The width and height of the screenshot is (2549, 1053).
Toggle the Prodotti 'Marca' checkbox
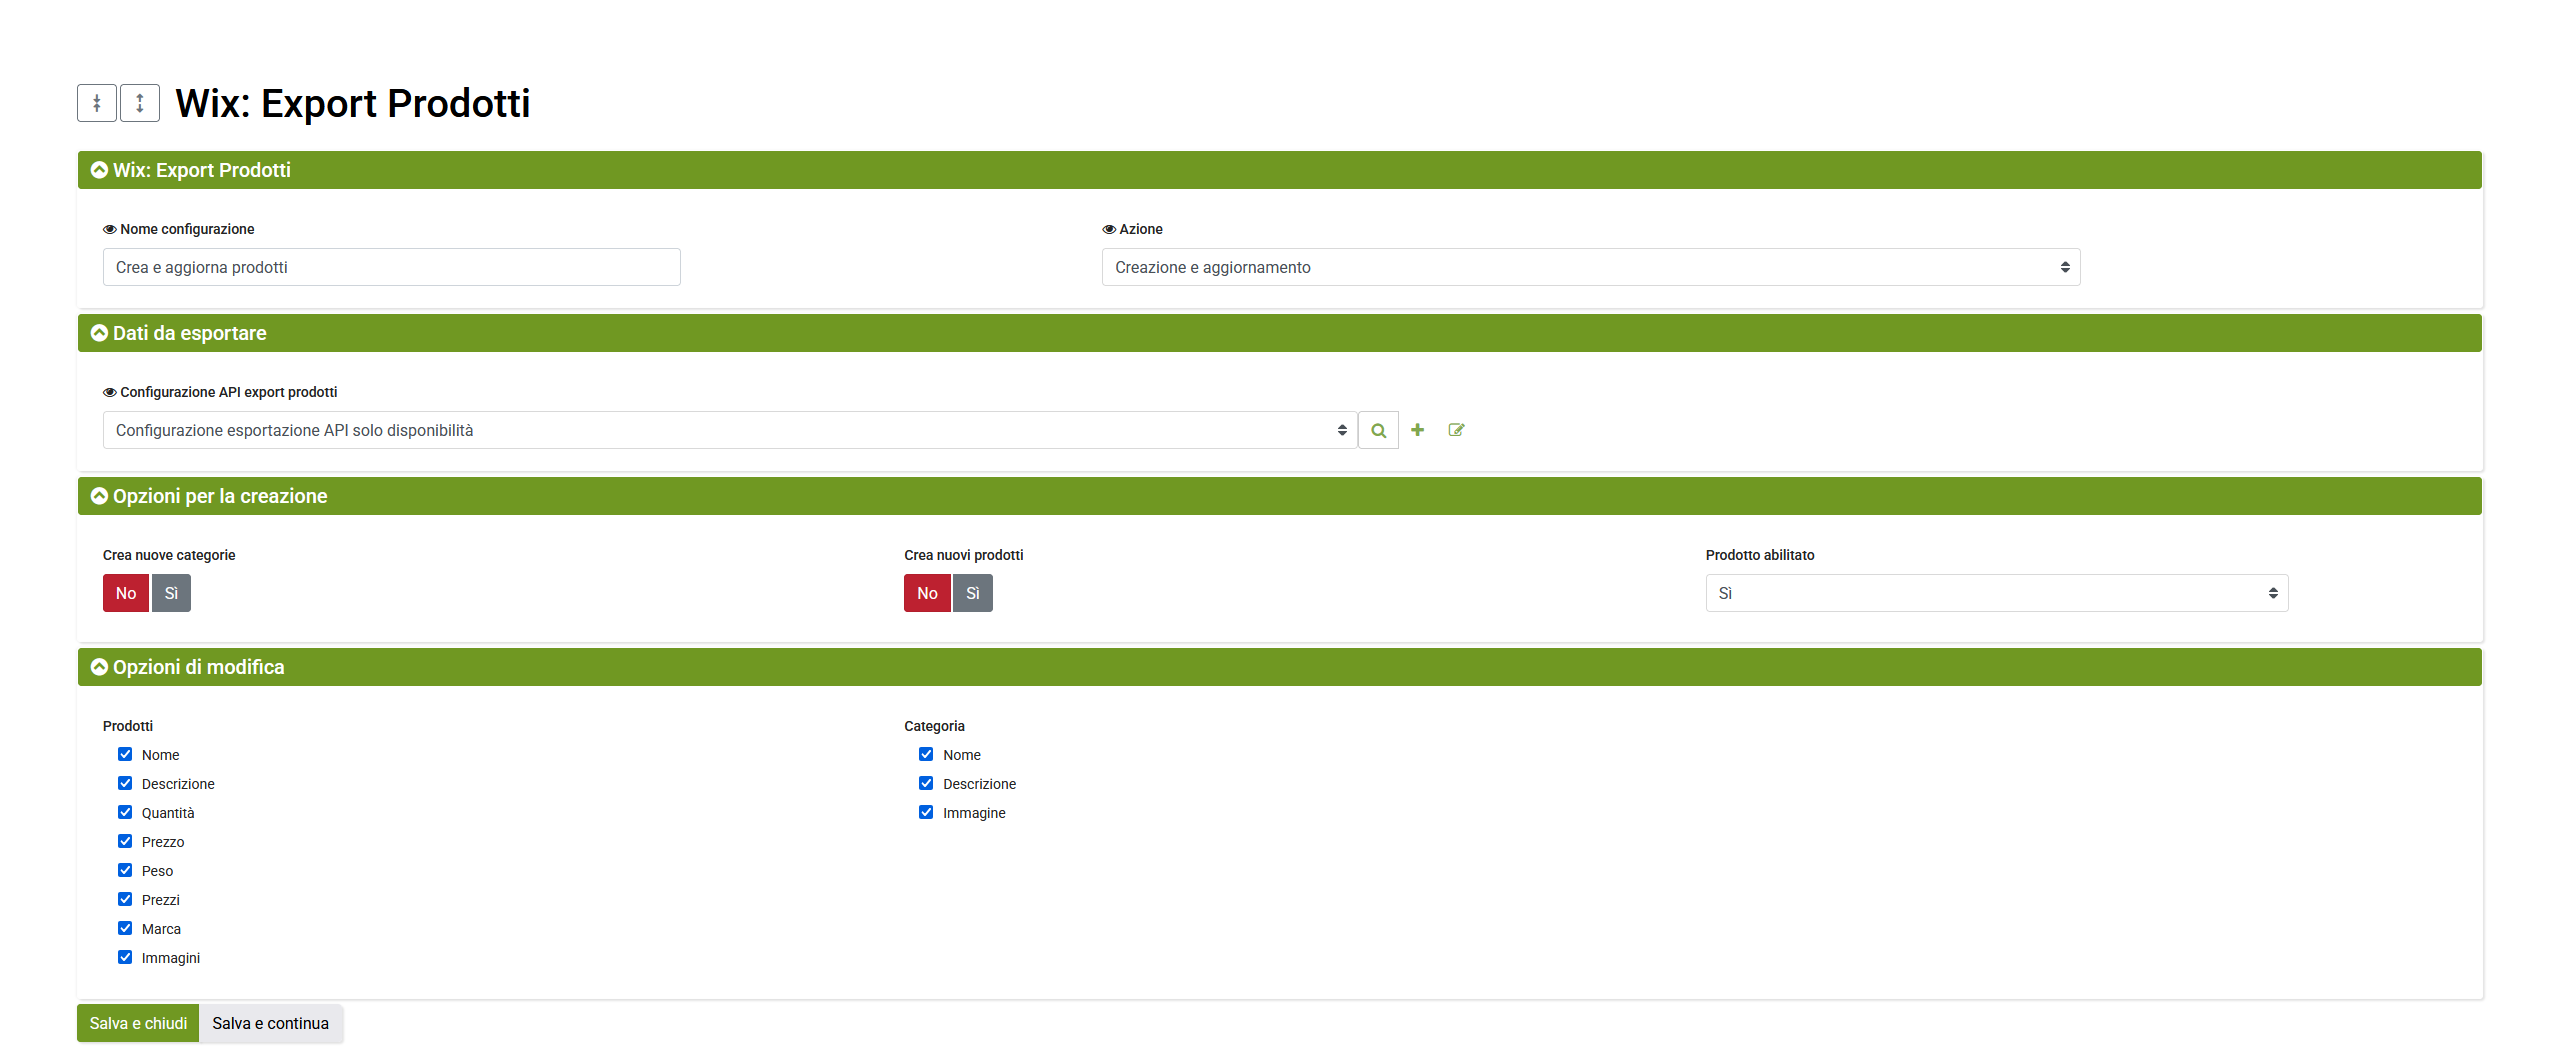point(125,929)
